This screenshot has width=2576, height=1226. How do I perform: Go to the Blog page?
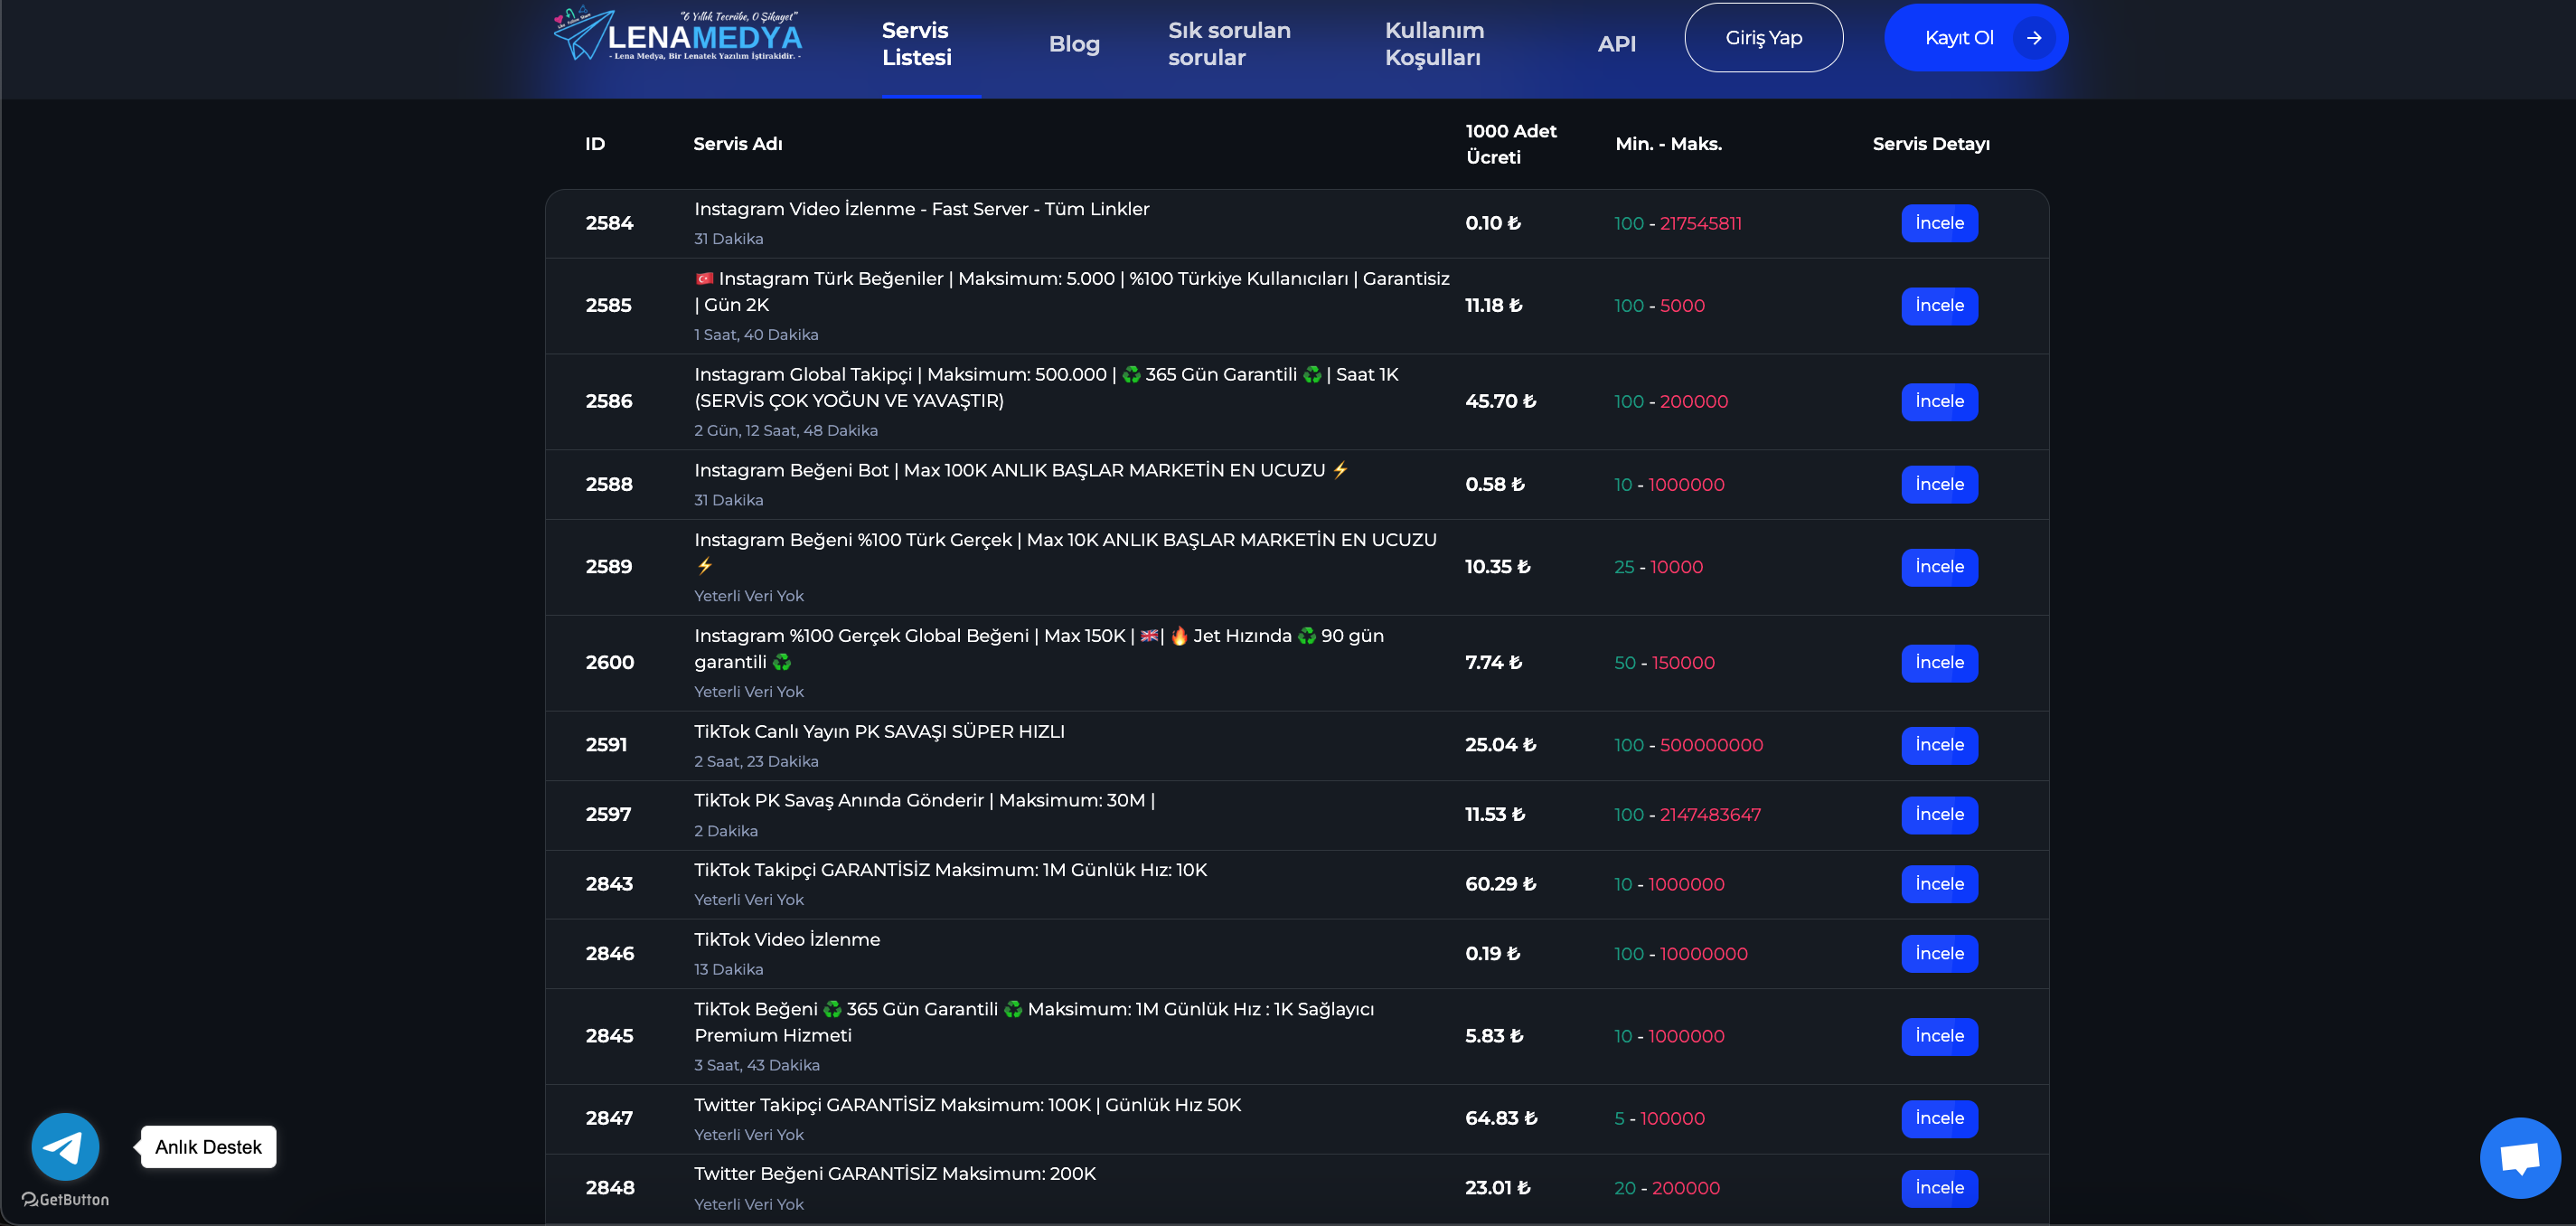coord(1074,44)
